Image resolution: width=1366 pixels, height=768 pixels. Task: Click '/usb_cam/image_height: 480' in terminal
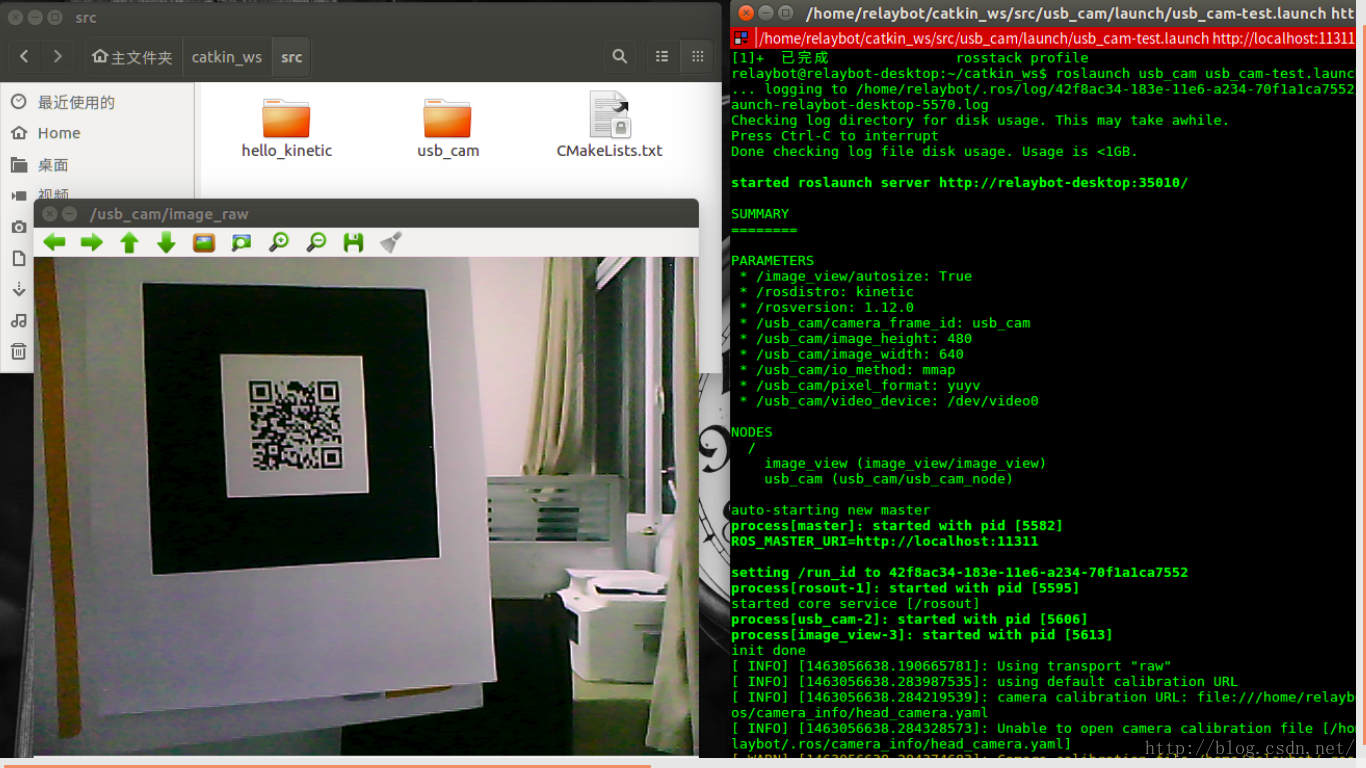863,338
